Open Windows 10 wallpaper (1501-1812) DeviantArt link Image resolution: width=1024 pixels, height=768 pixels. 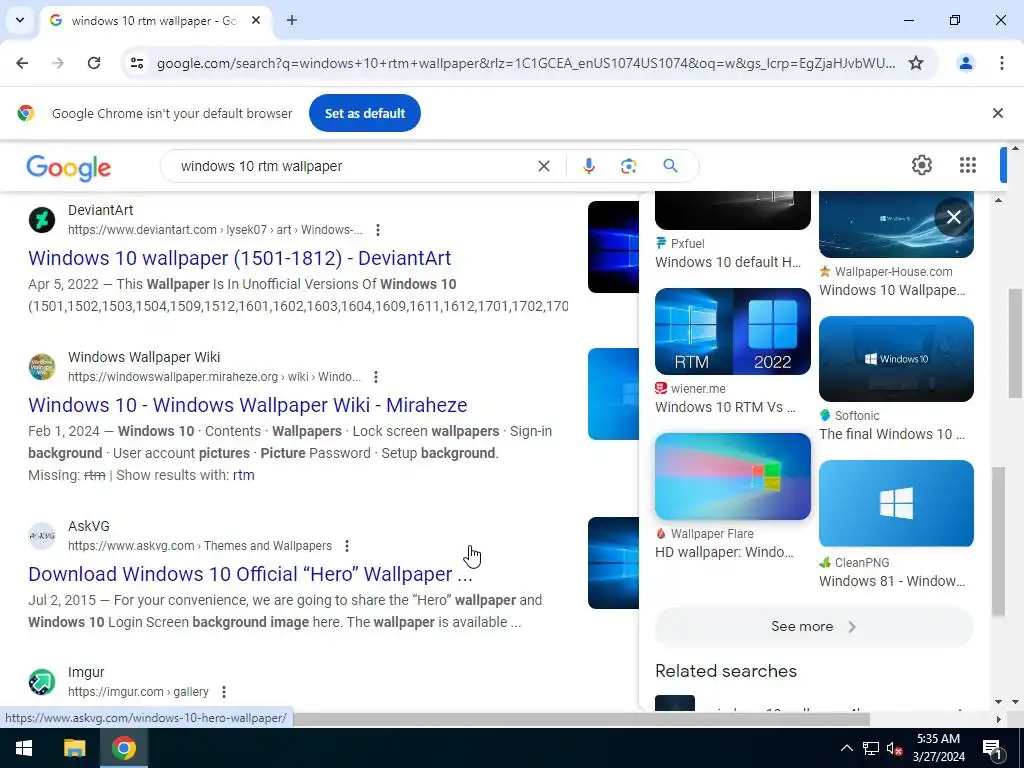click(240, 258)
